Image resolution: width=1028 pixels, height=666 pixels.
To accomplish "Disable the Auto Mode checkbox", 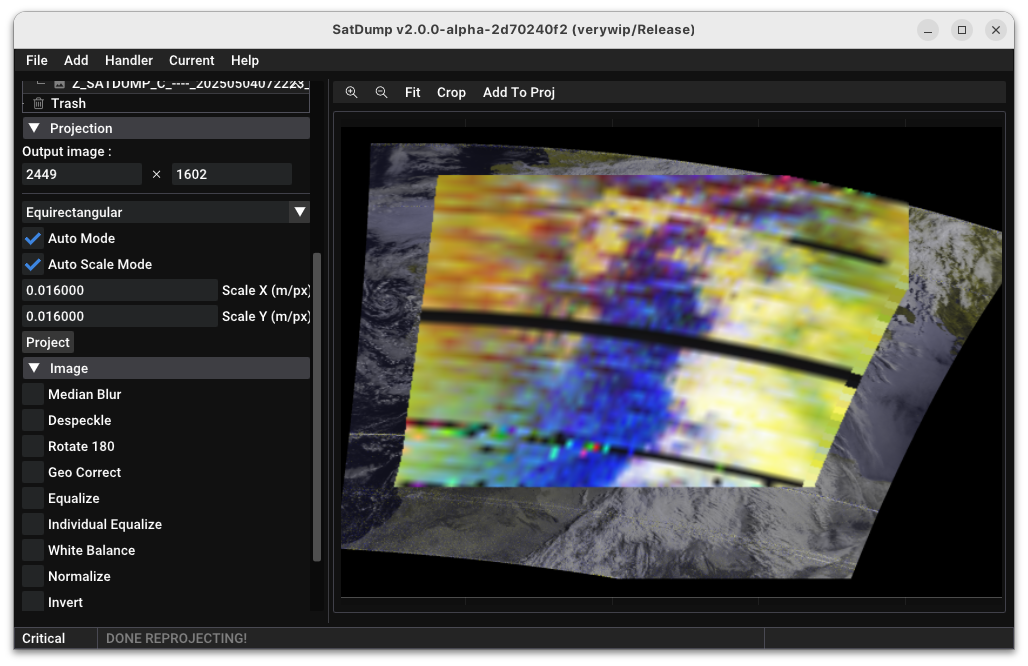I will click(33, 238).
